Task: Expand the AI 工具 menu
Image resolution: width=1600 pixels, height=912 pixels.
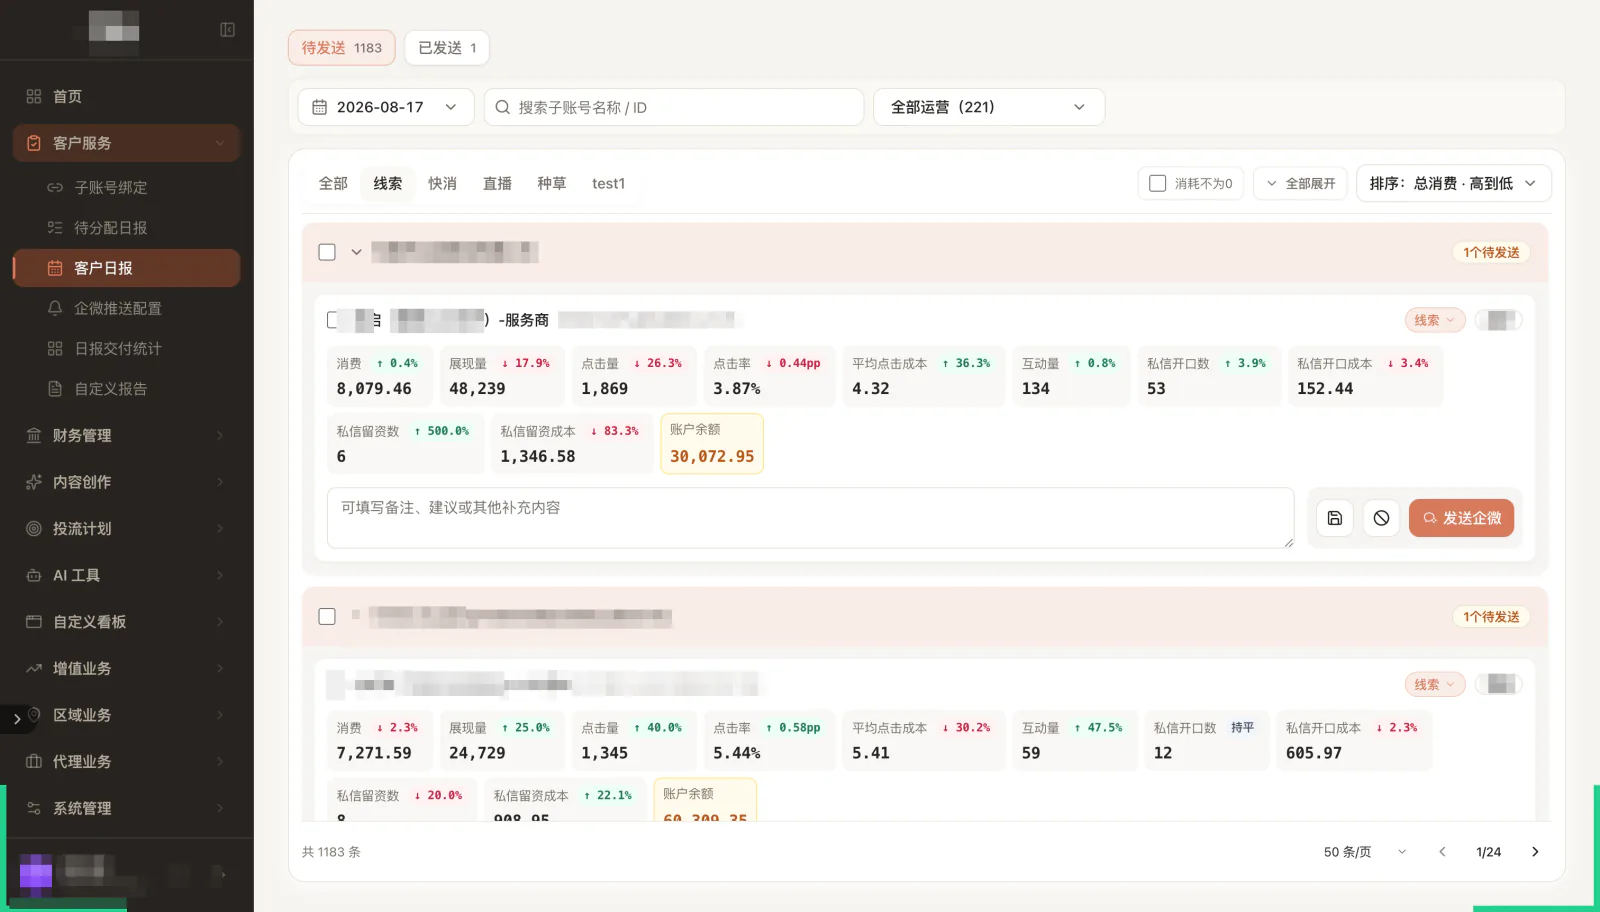Action: point(126,575)
